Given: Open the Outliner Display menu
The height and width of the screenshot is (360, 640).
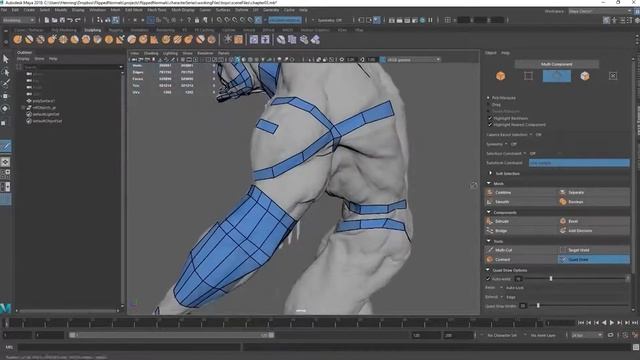Looking at the screenshot, I should pyautogui.click(x=23, y=59).
